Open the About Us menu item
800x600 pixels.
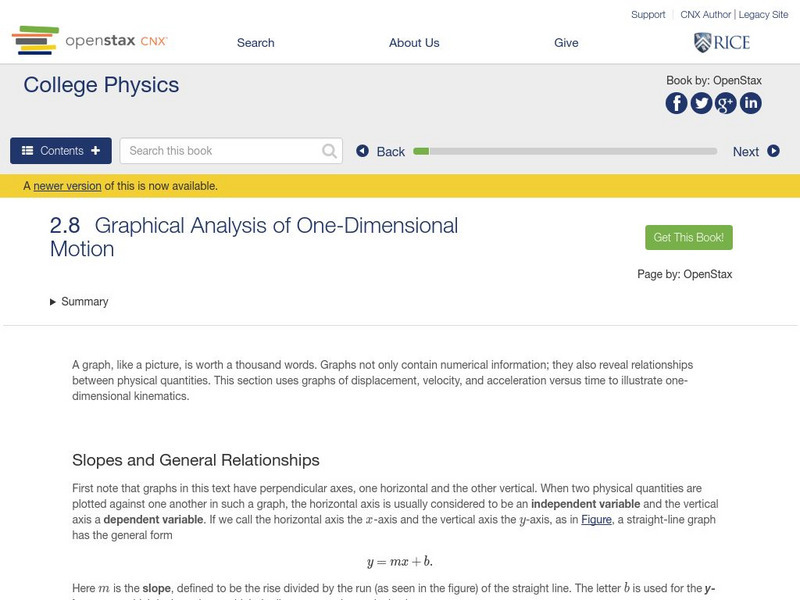[x=414, y=43]
